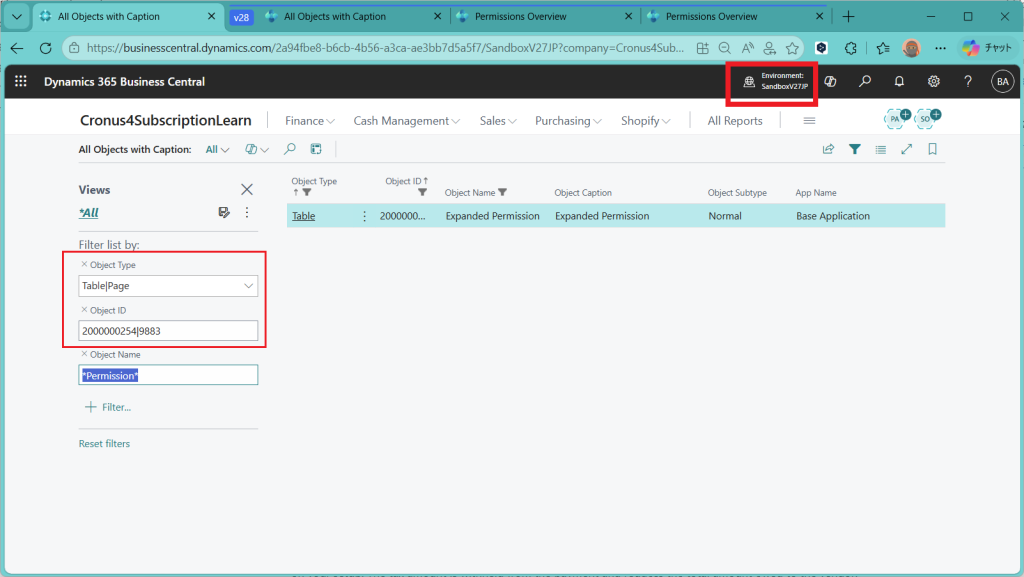1024x577 pixels.
Task: Open the Object Type dropdown
Action: coord(248,286)
